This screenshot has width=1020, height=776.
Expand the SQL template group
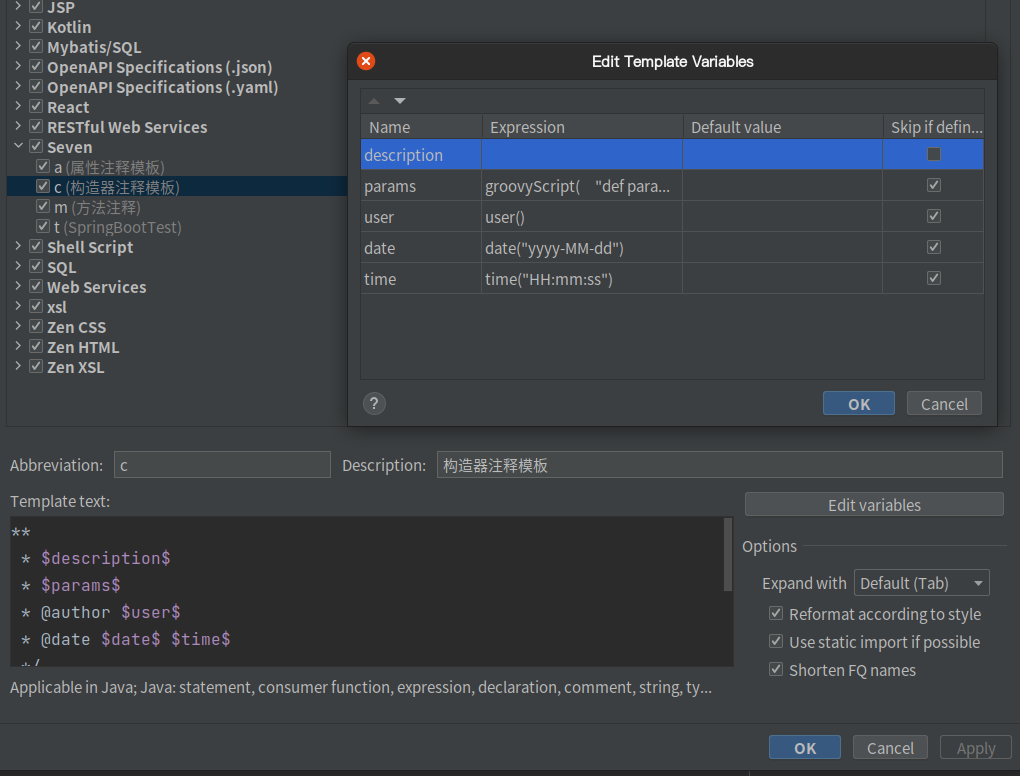click(18, 267)
